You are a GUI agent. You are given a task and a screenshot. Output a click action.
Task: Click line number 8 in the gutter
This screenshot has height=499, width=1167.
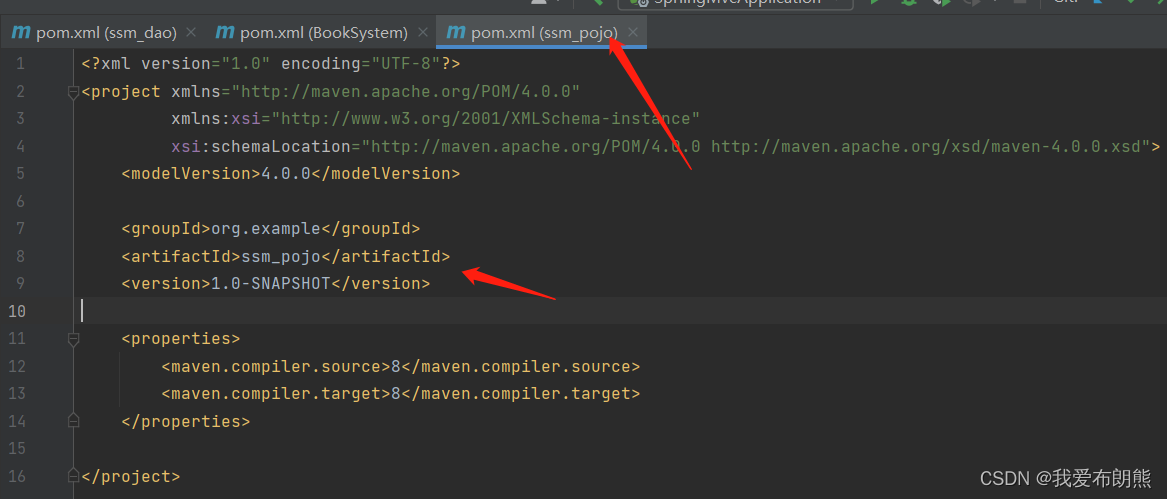click(19, 256)
